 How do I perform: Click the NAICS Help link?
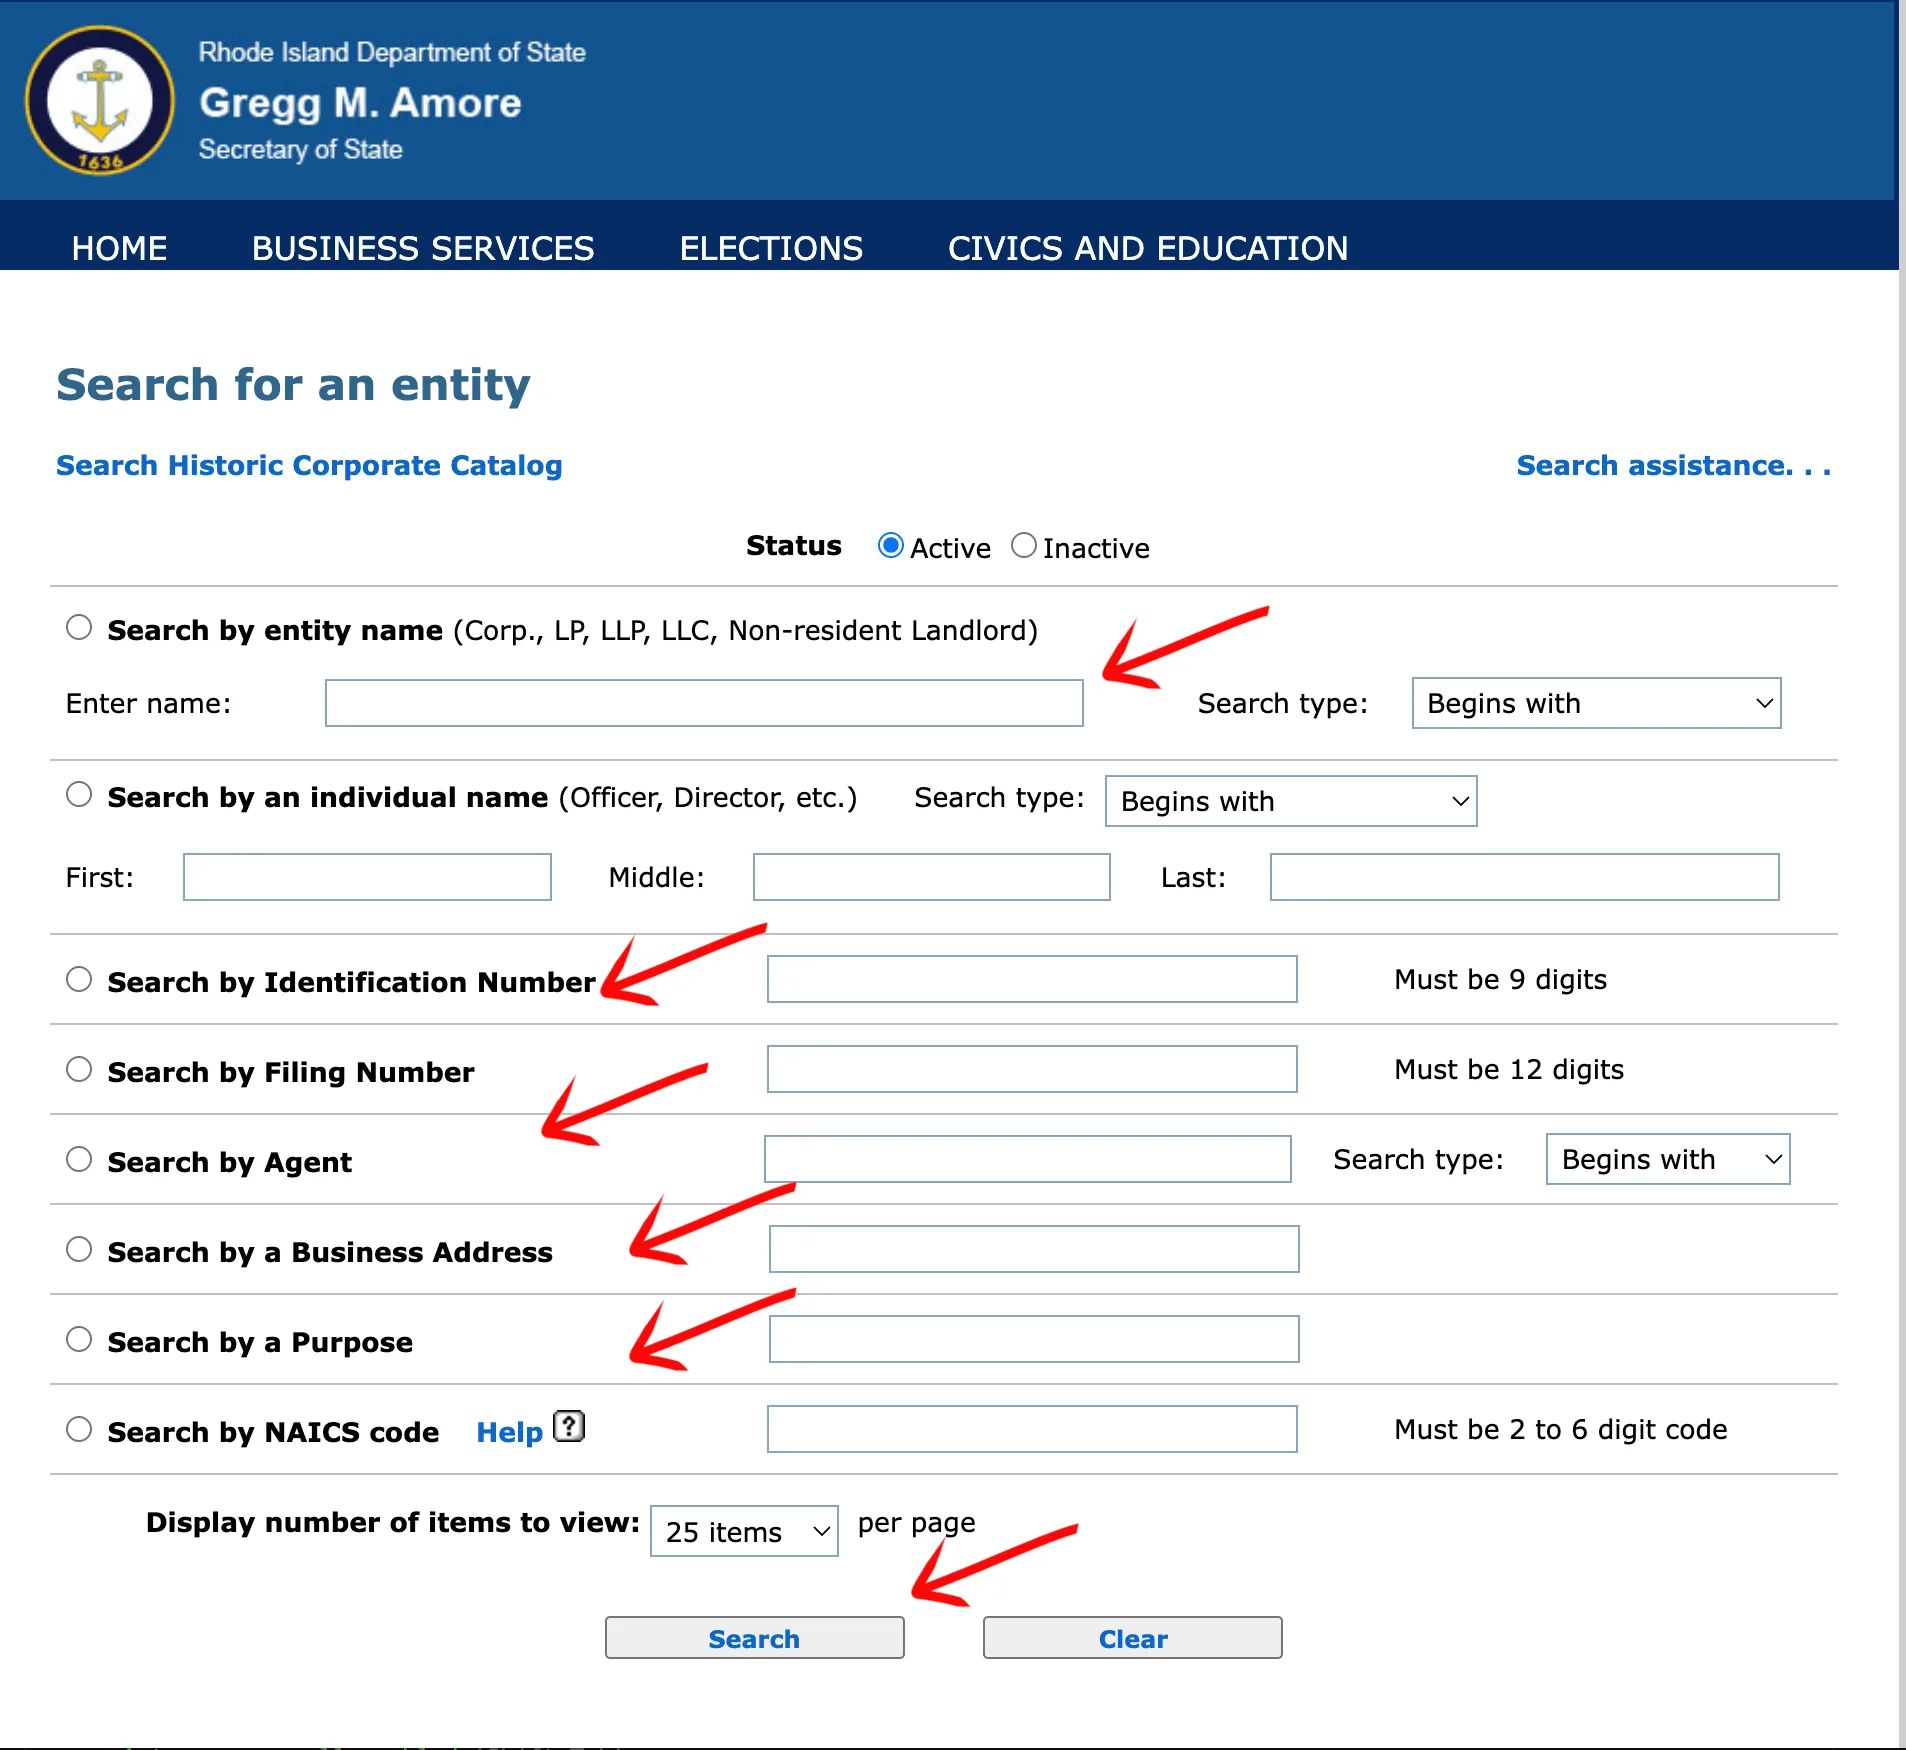tap(509, 1432)
